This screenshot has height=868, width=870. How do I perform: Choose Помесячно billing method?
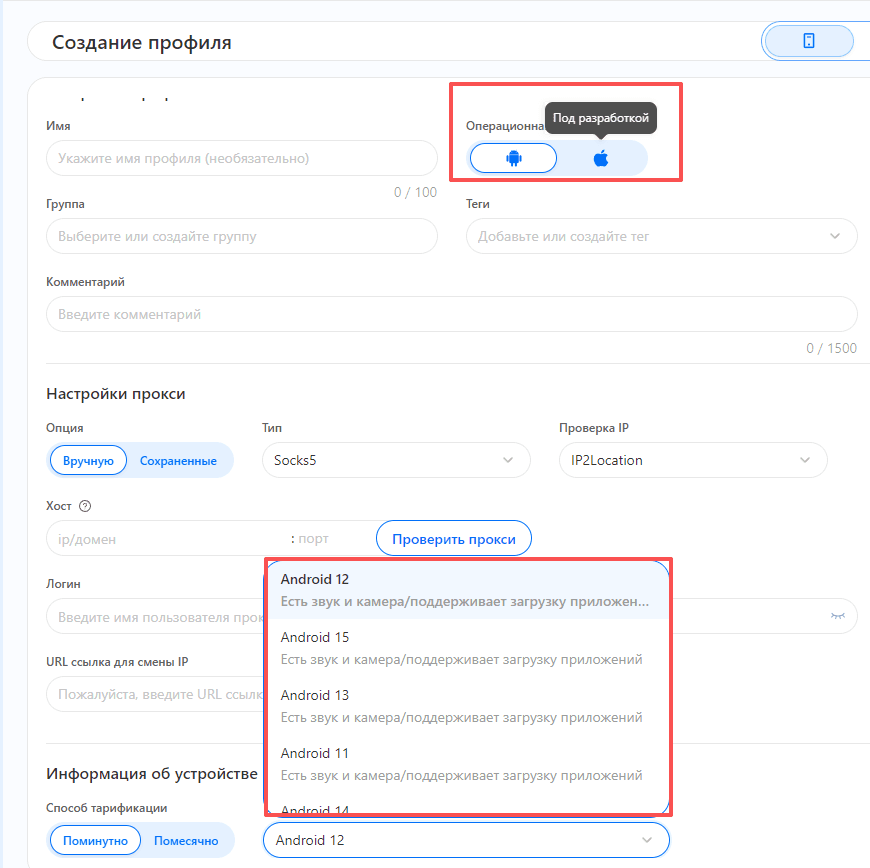(x=186, y=841)
